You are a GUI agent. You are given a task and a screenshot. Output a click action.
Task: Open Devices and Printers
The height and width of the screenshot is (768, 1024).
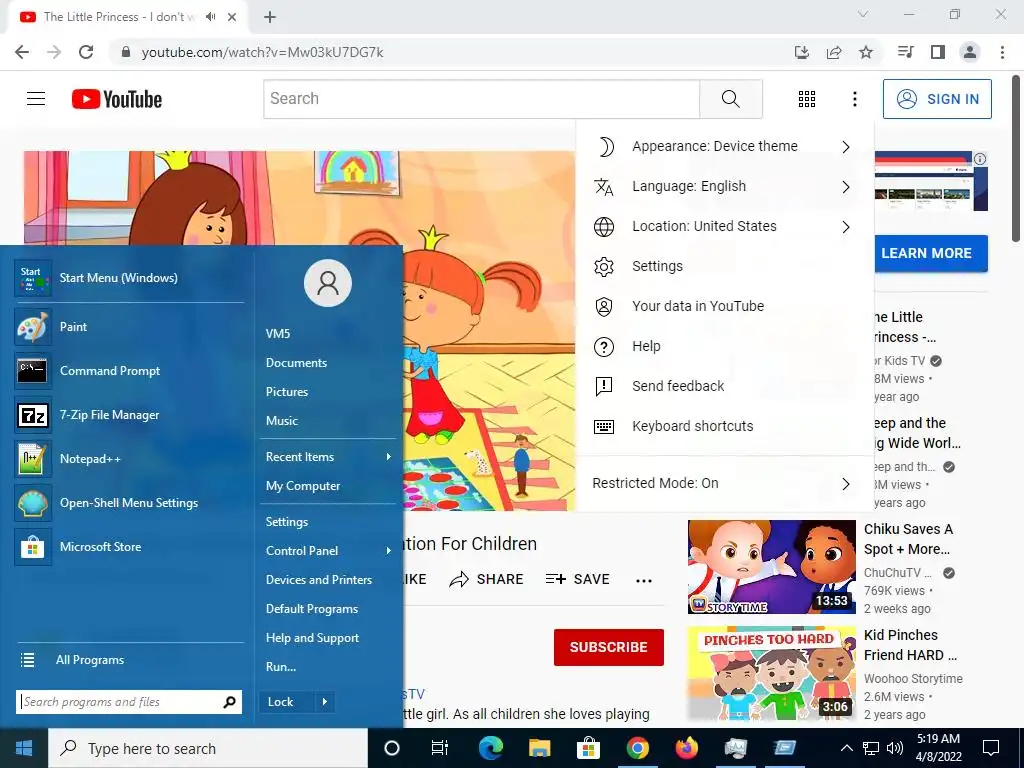pos(328,579)
